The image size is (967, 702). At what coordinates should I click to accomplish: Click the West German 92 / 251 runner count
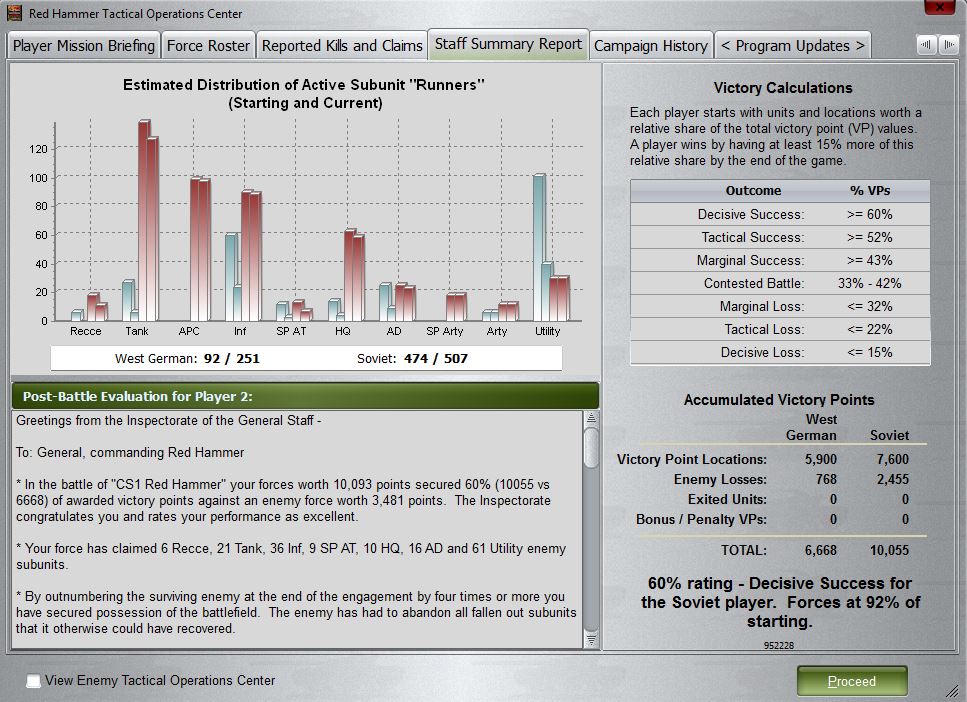click(x=231, y=358)
